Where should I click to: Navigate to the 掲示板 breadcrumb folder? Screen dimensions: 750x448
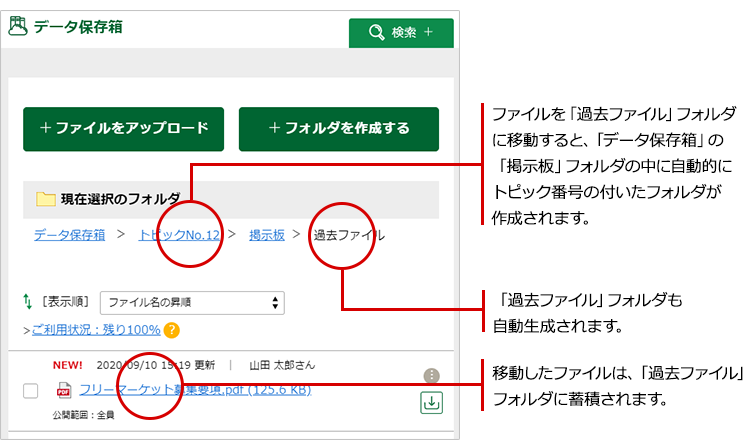click(267, 235)
